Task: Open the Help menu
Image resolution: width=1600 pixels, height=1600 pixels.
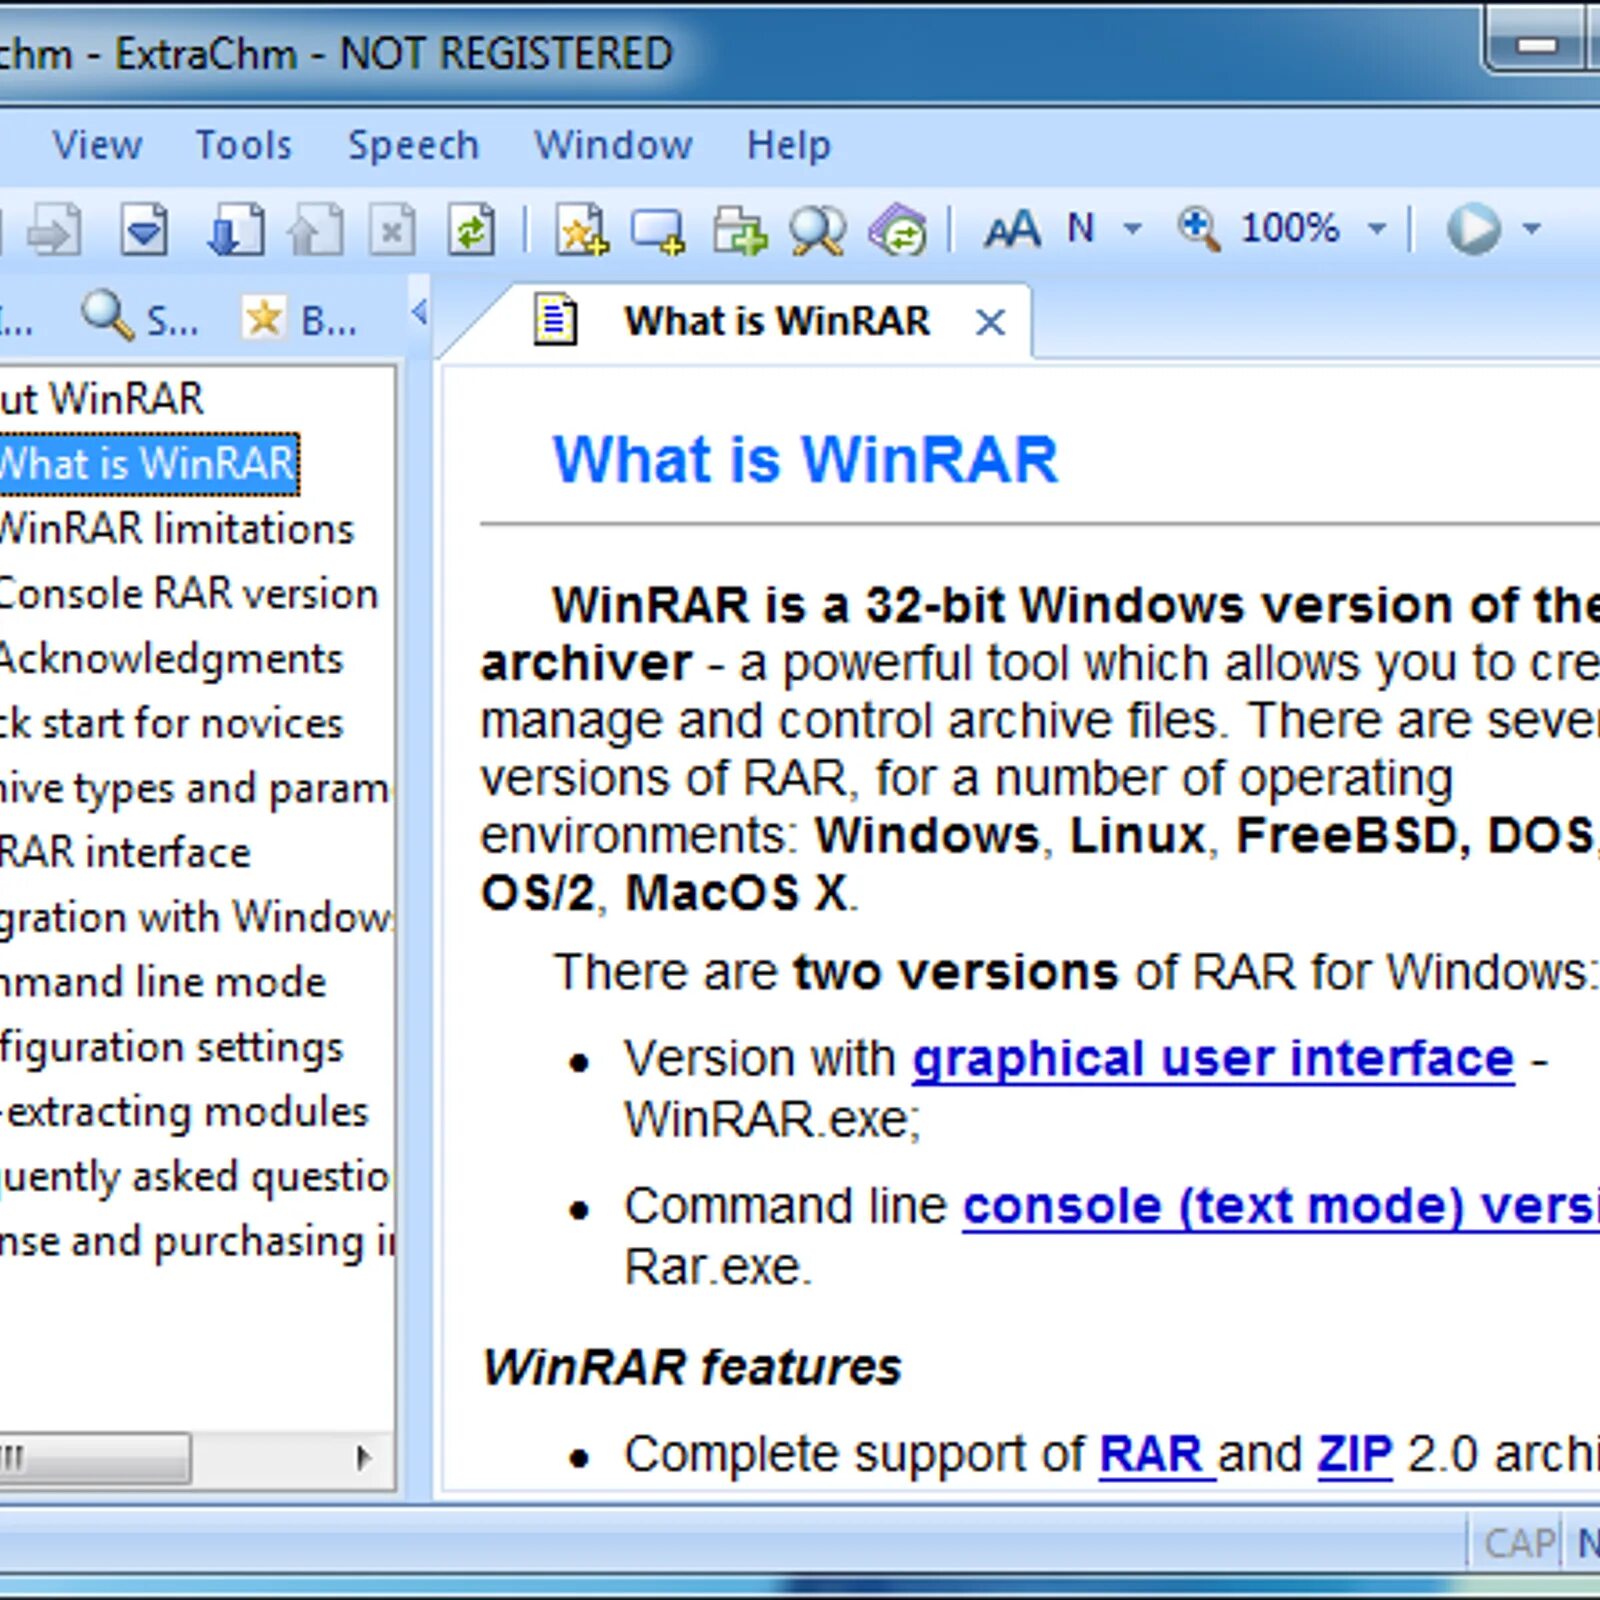Action: click(x=789, y=146)
